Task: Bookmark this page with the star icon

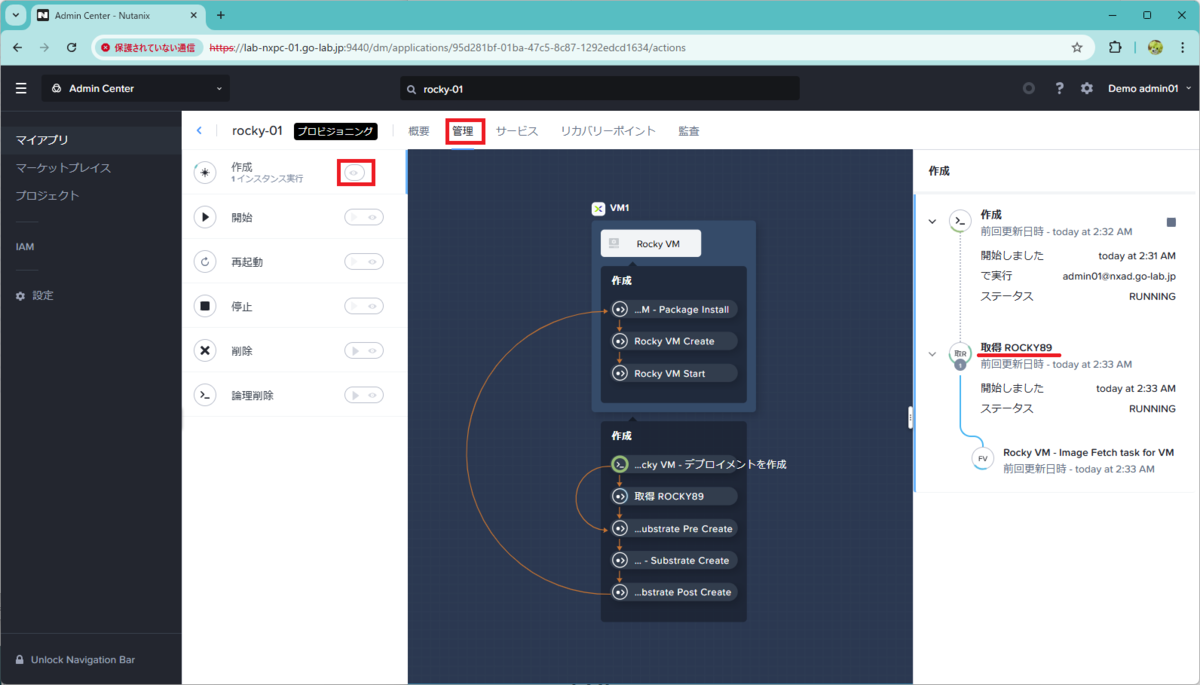Action: tap(1077, 47)
